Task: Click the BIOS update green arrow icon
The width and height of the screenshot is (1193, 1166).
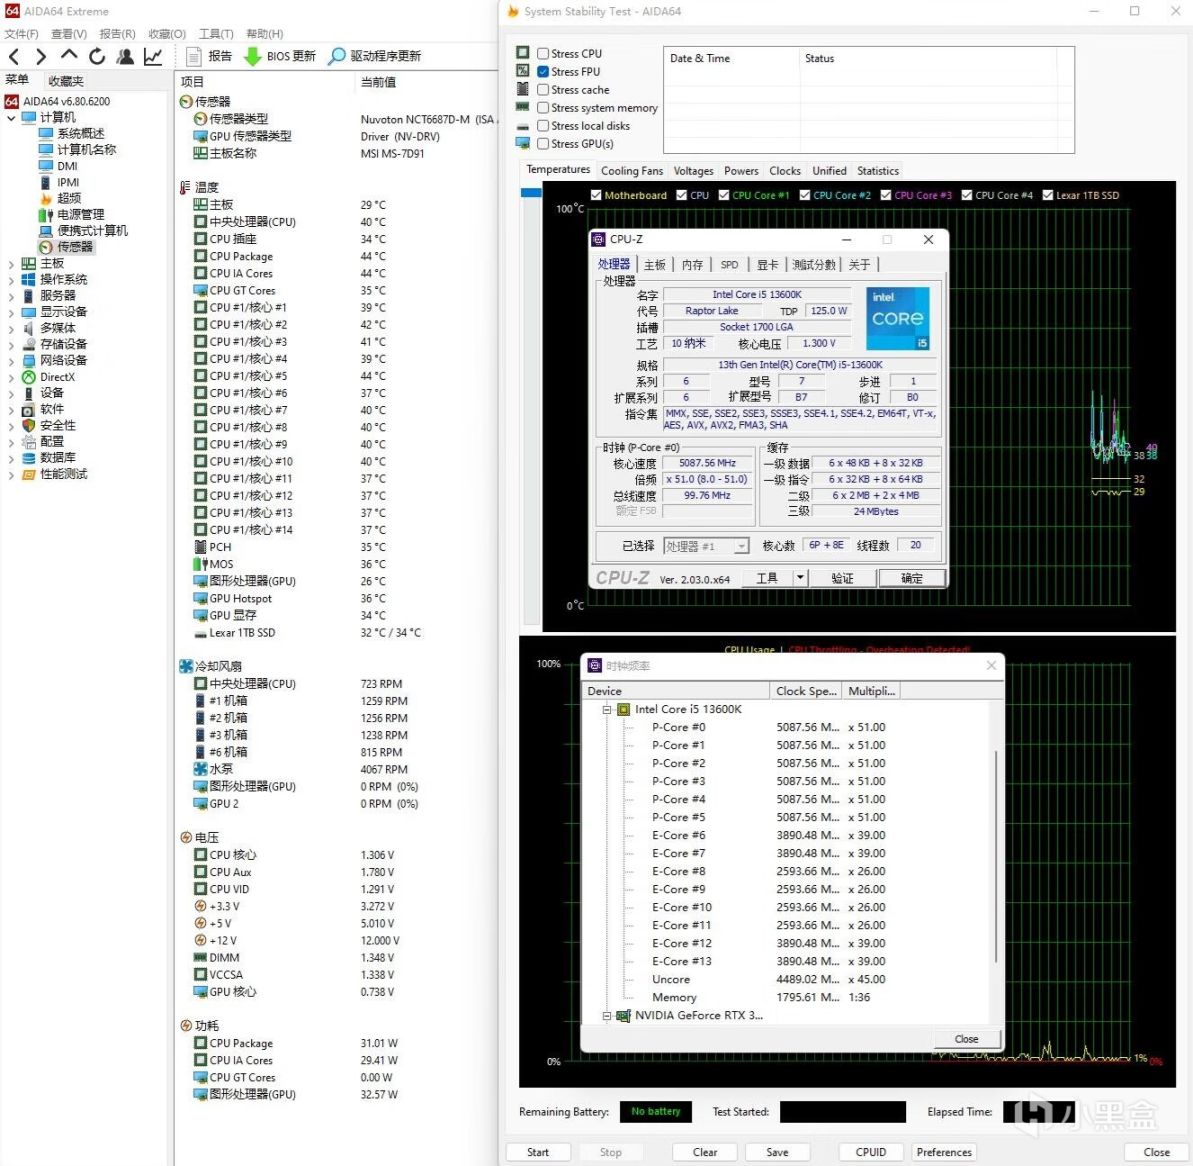Action: pyautogui.click(x=253, y=57)
